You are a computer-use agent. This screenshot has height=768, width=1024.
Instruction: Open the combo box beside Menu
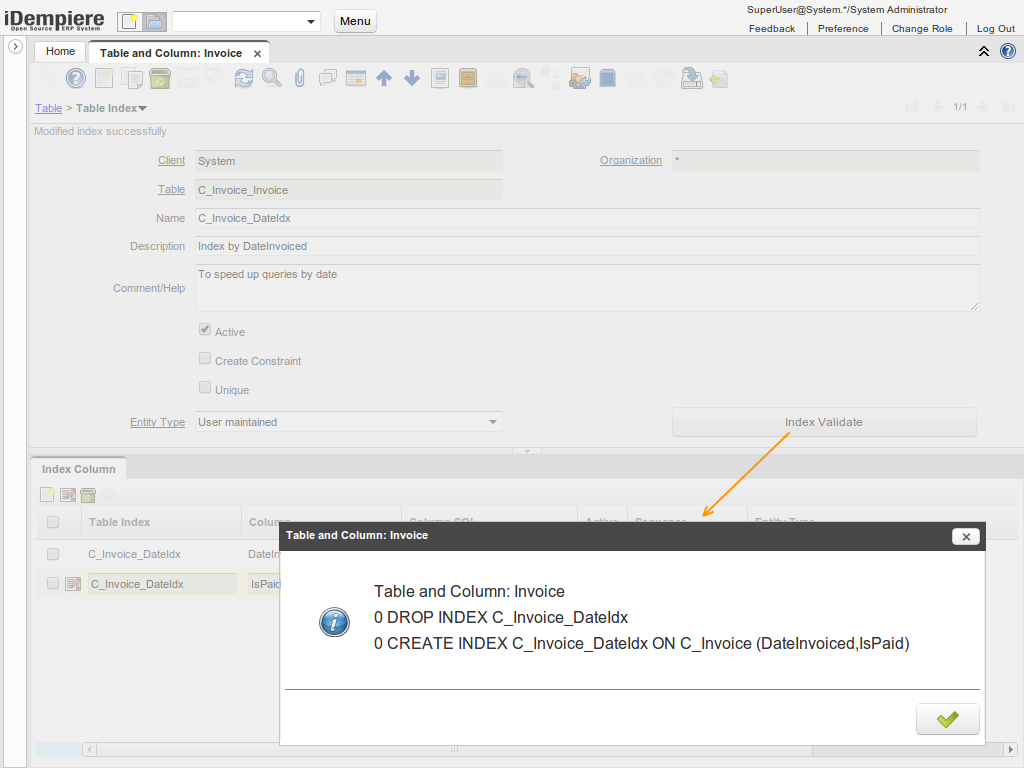311,21
